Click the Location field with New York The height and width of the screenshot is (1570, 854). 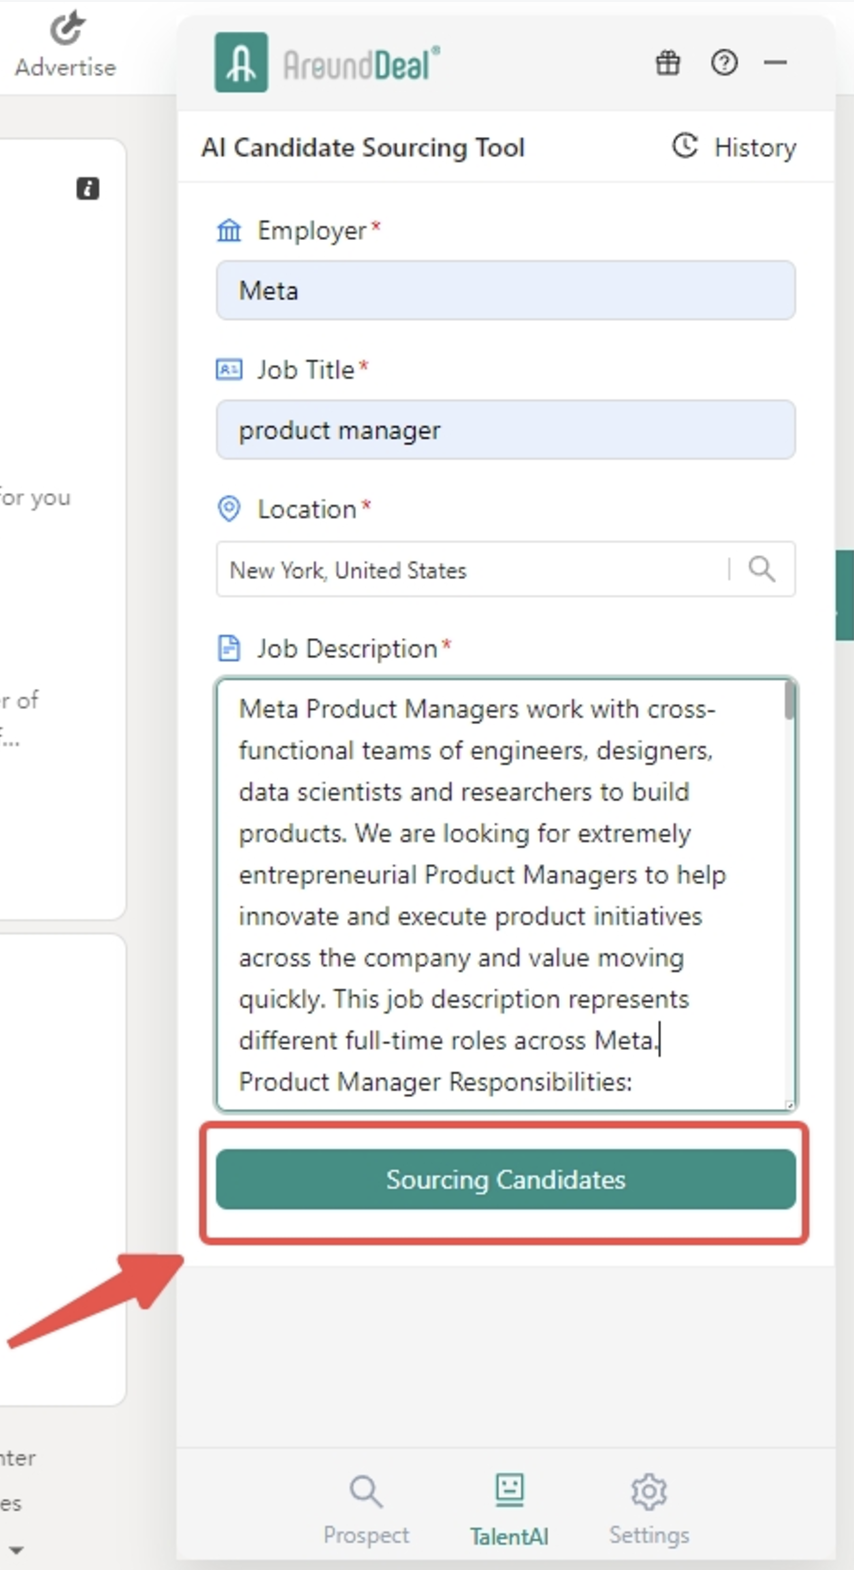coord(470,570)
